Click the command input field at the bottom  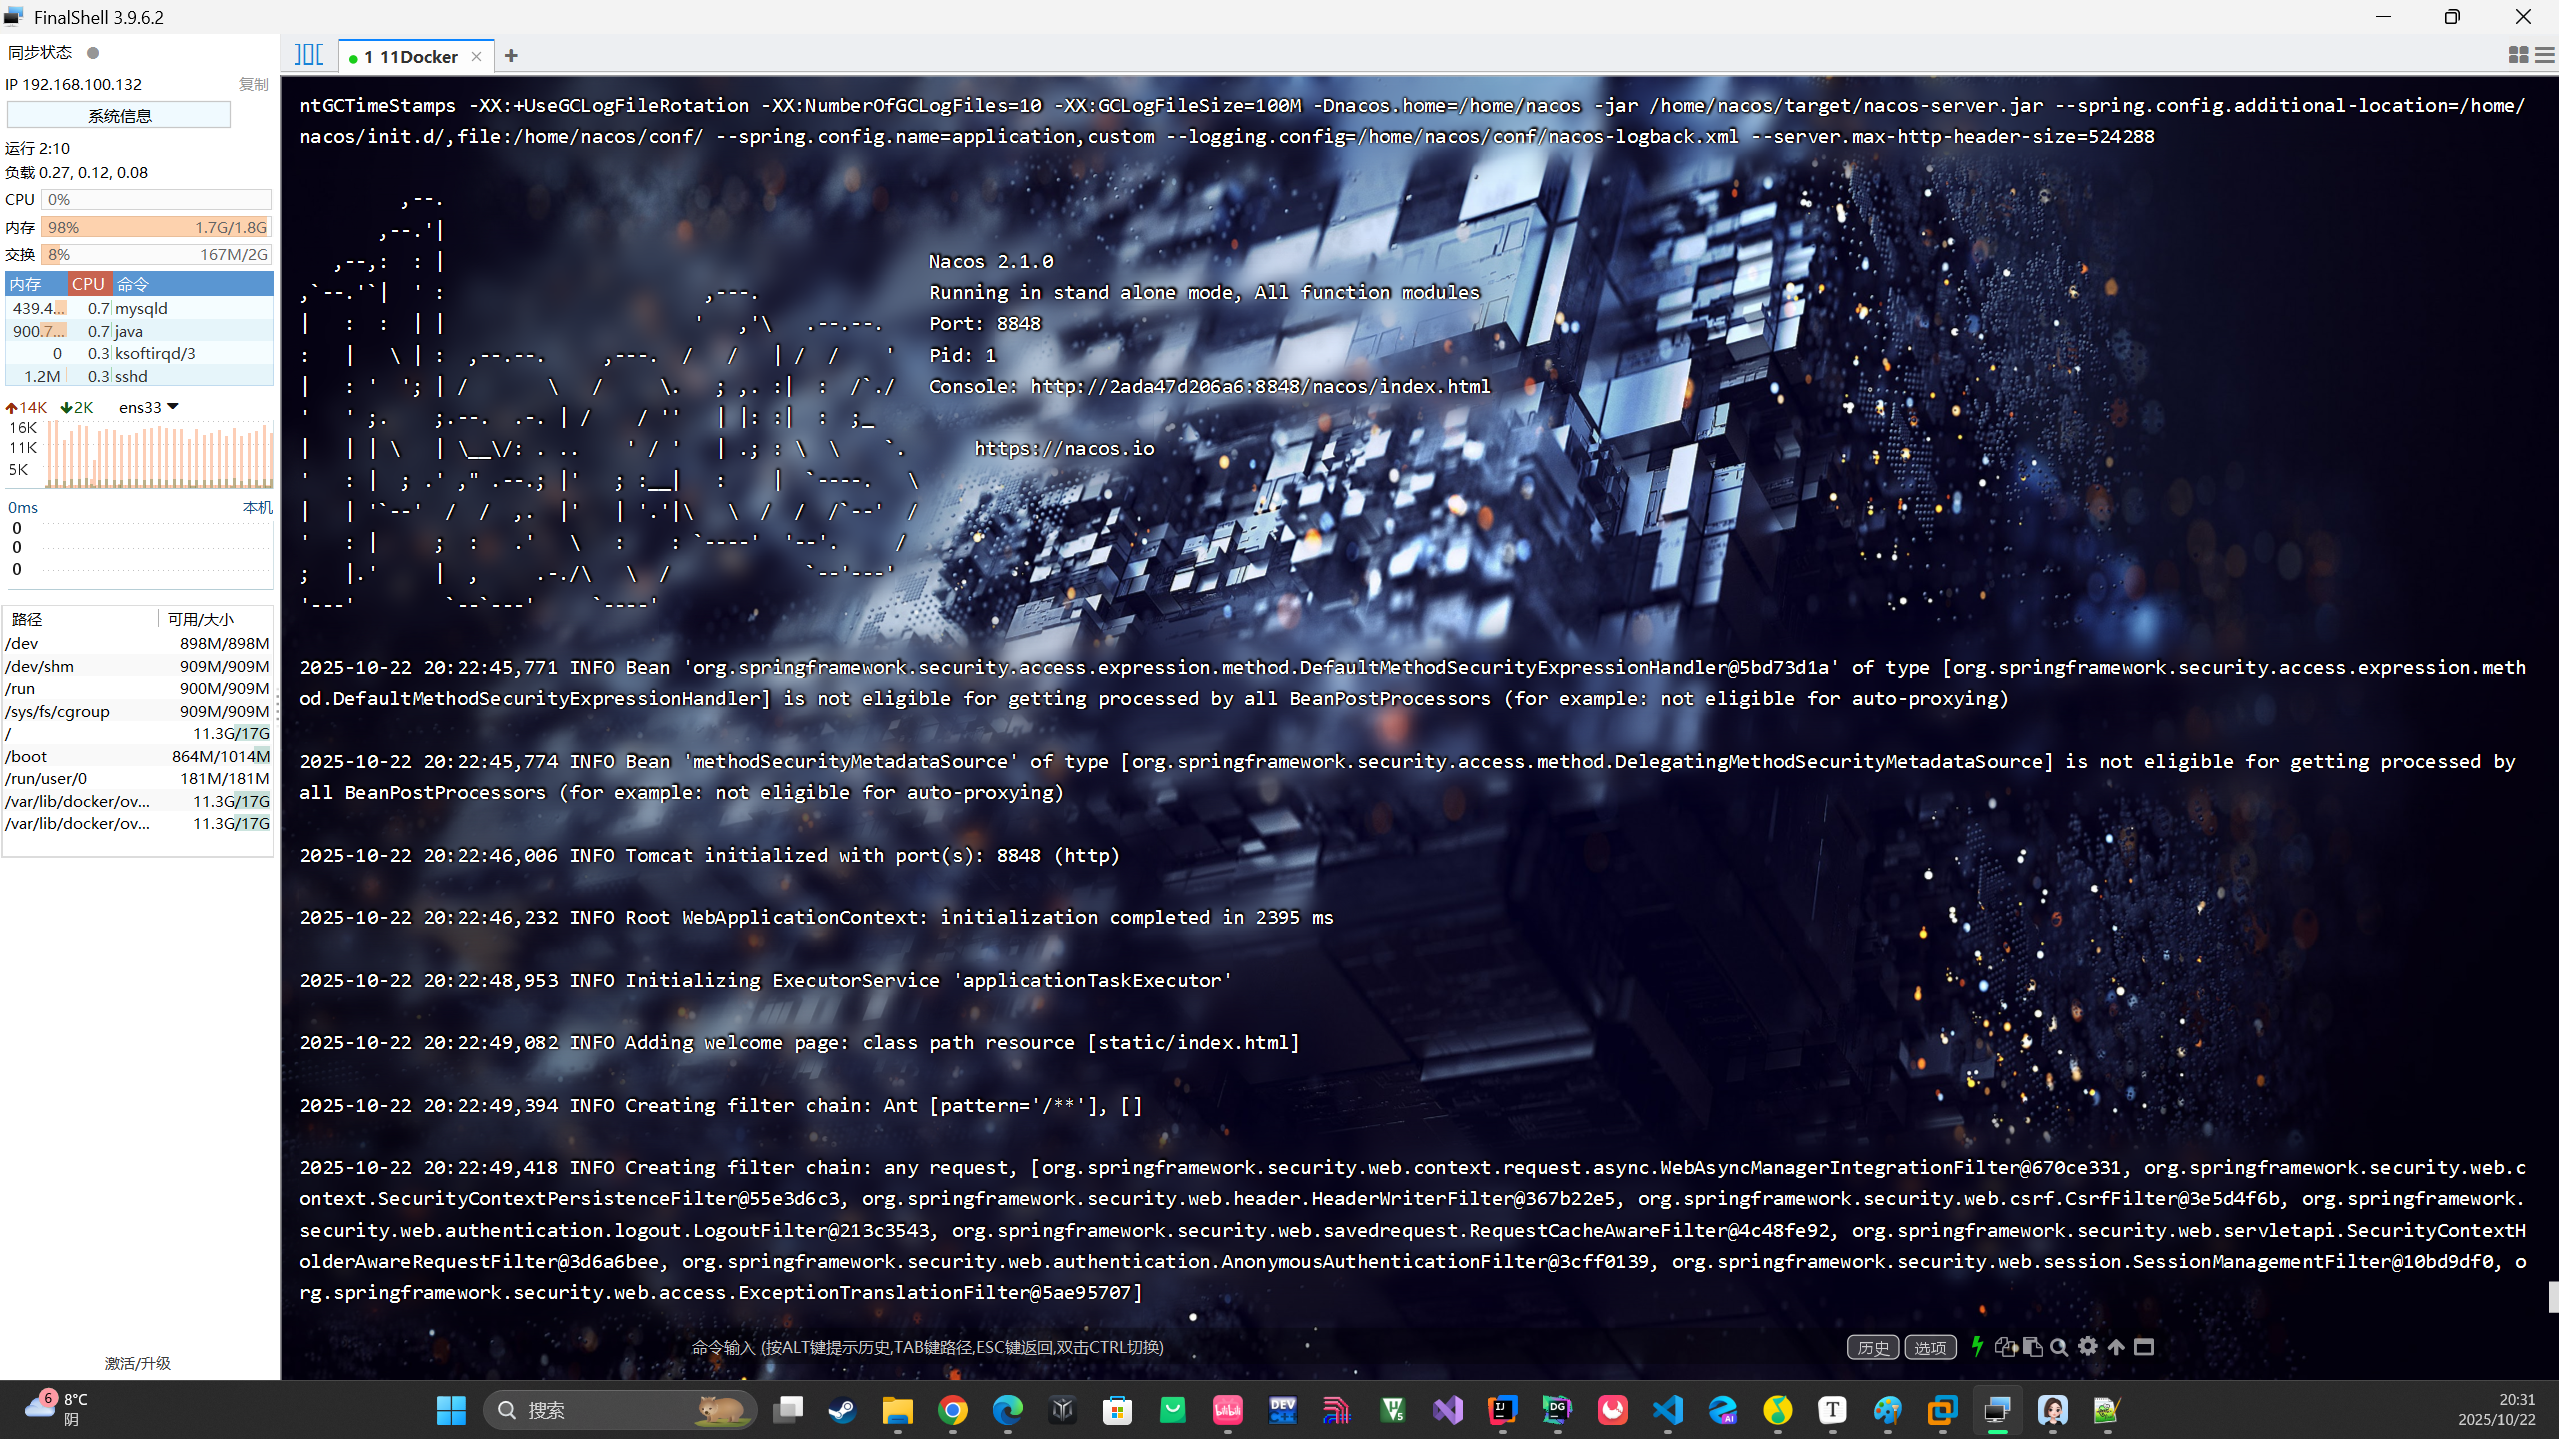[925, 1347]
